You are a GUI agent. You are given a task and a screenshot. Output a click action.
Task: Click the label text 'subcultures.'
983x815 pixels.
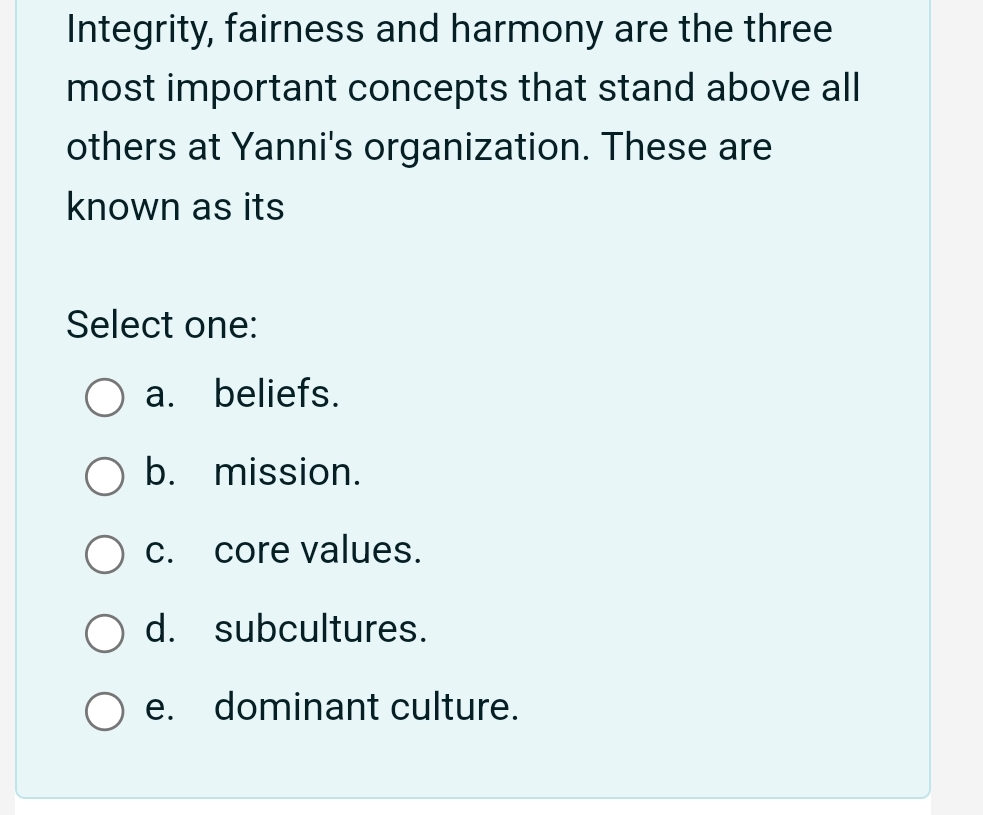pos(320,628)
